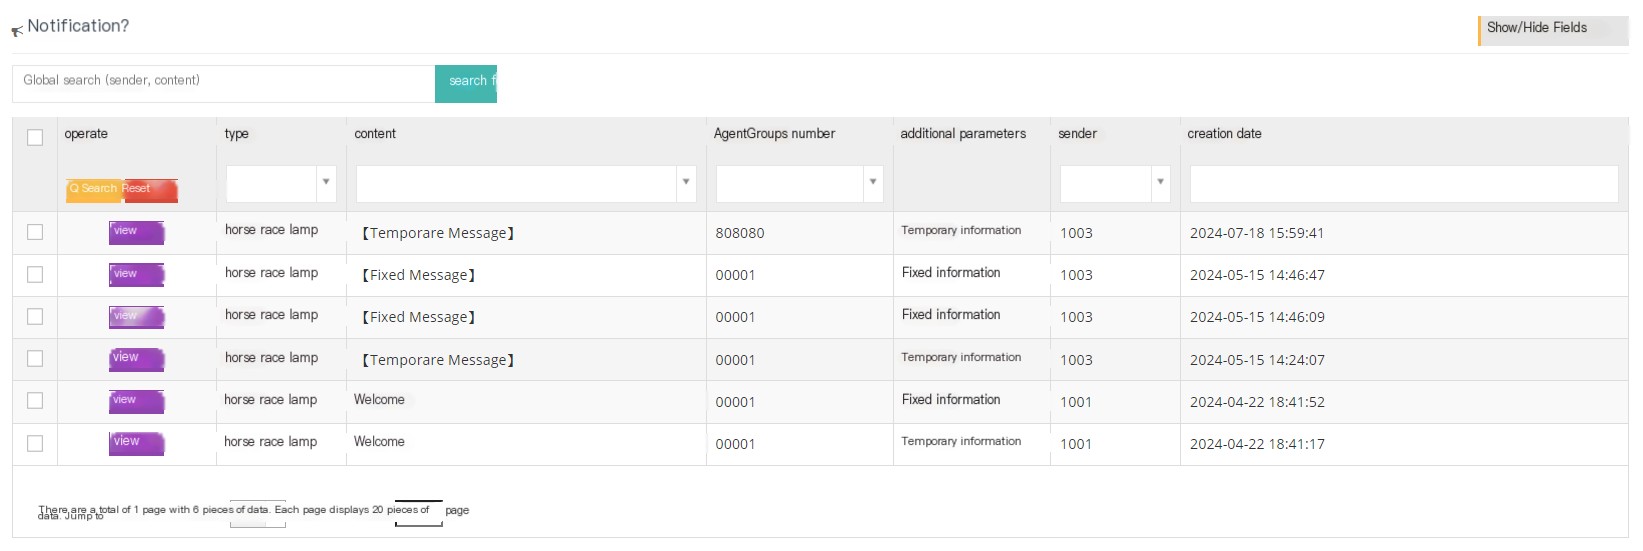Click the date 2024-07-18 15:59:41

click(1257, 233)
